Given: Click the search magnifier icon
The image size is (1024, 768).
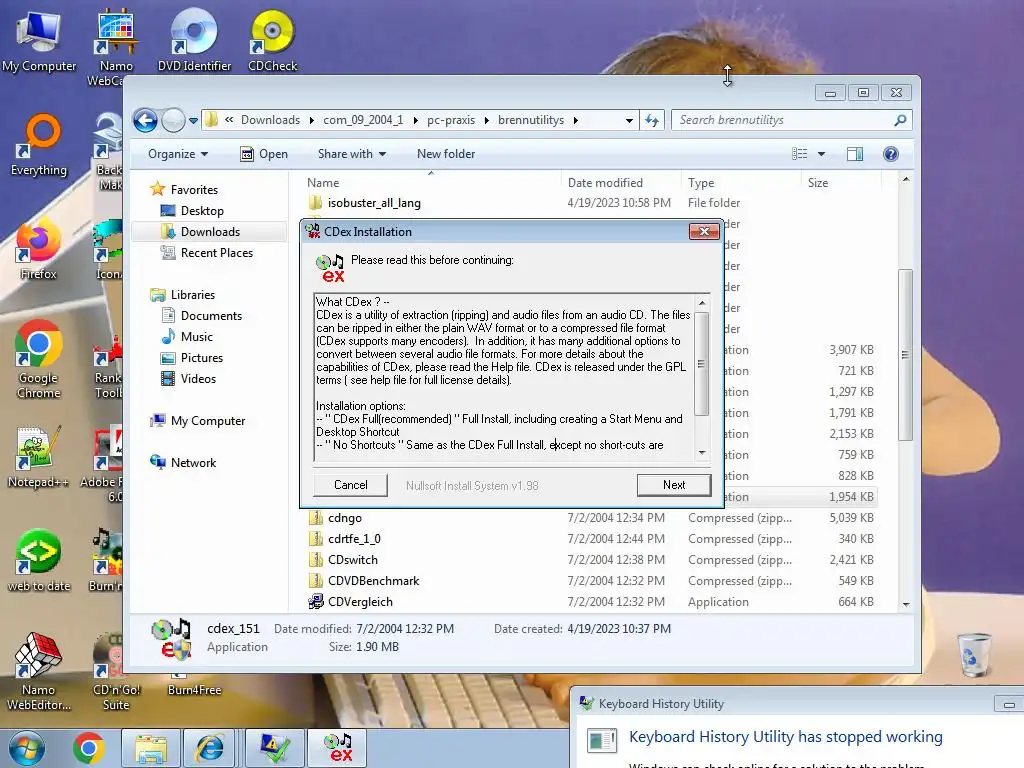Looking at the screenshot, I should coord(901,120).
